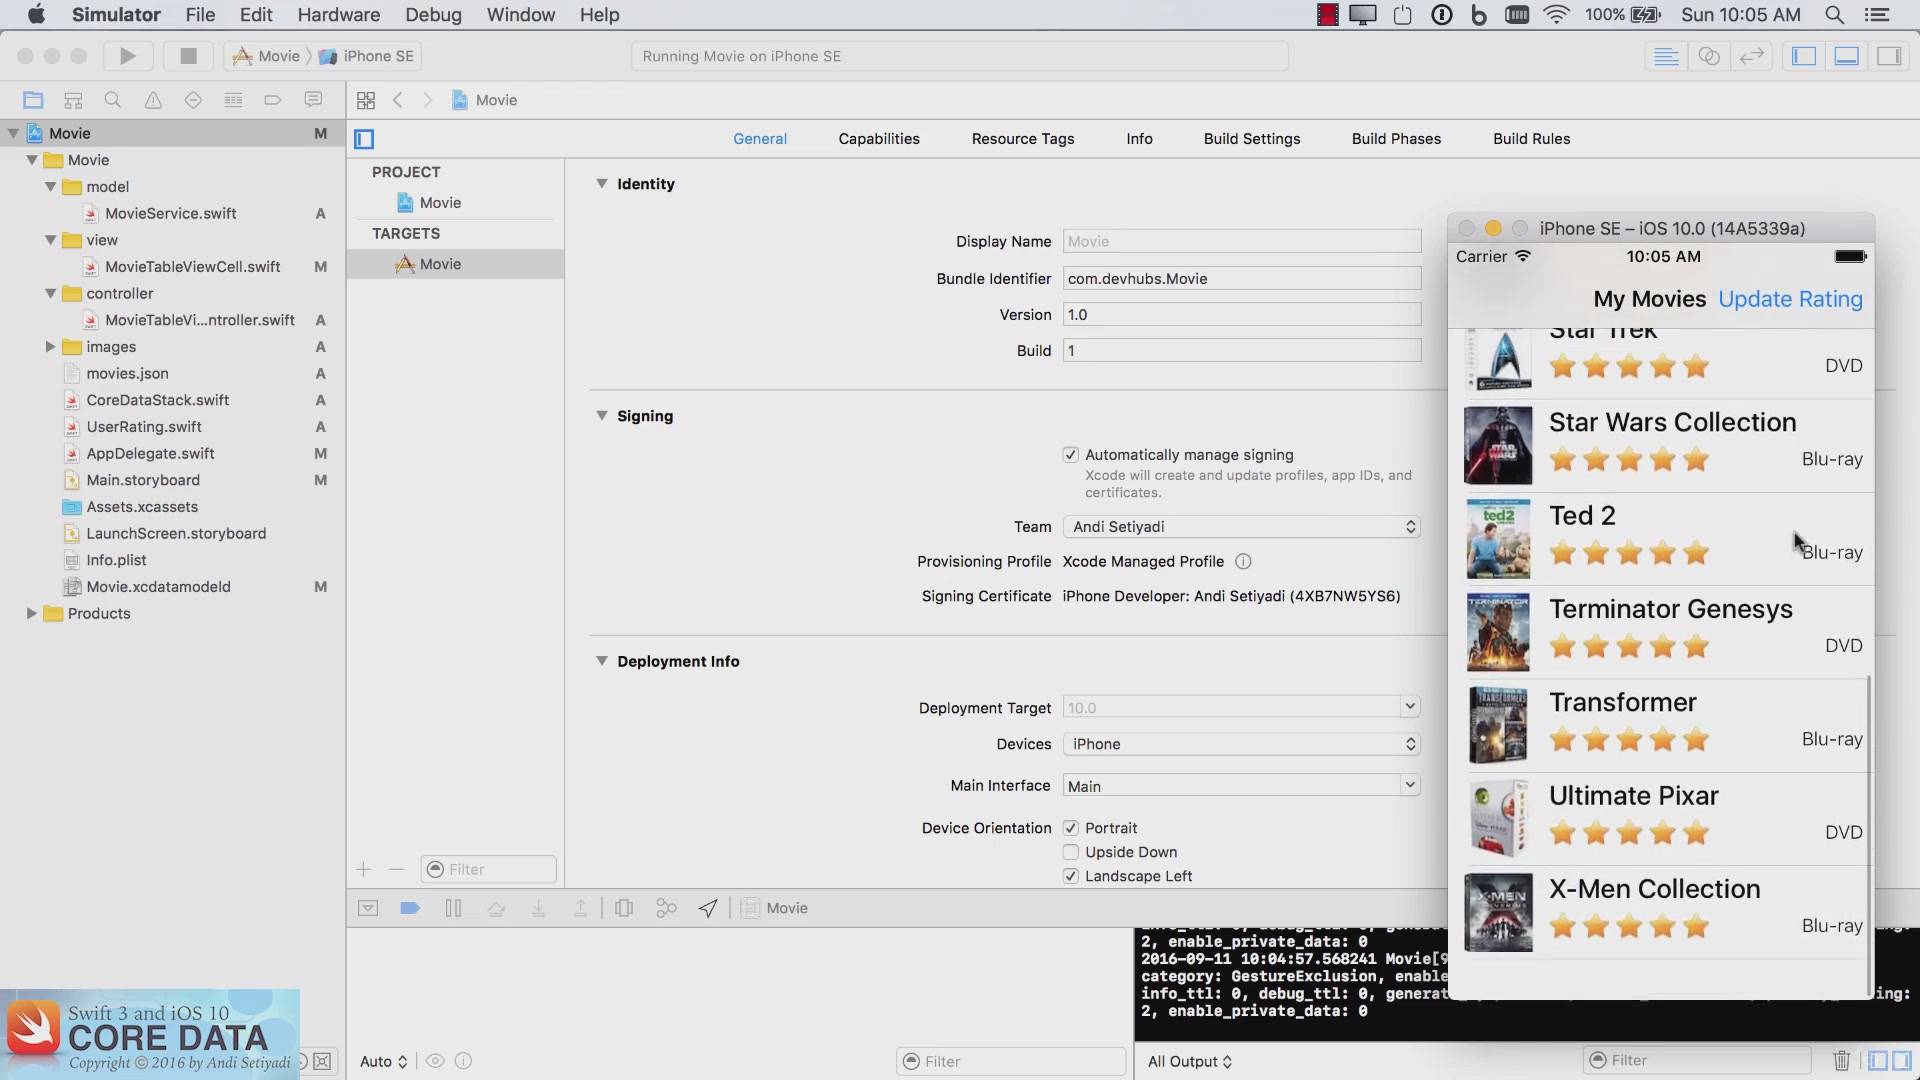Image resolution: width=1920 pixels, height=1080 pixels.
Task: Tap Update Rating in the simulator
Action: 1790,299
